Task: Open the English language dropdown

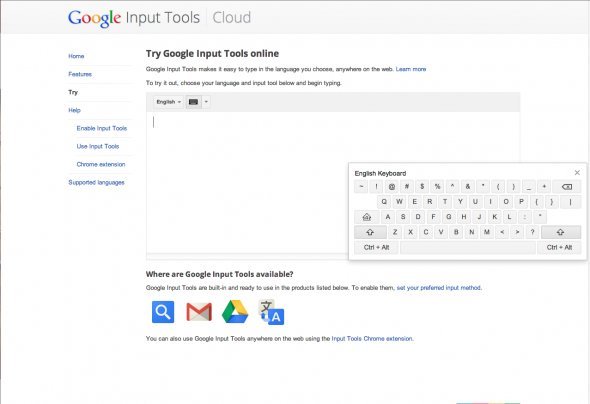Action: (168, 102)
